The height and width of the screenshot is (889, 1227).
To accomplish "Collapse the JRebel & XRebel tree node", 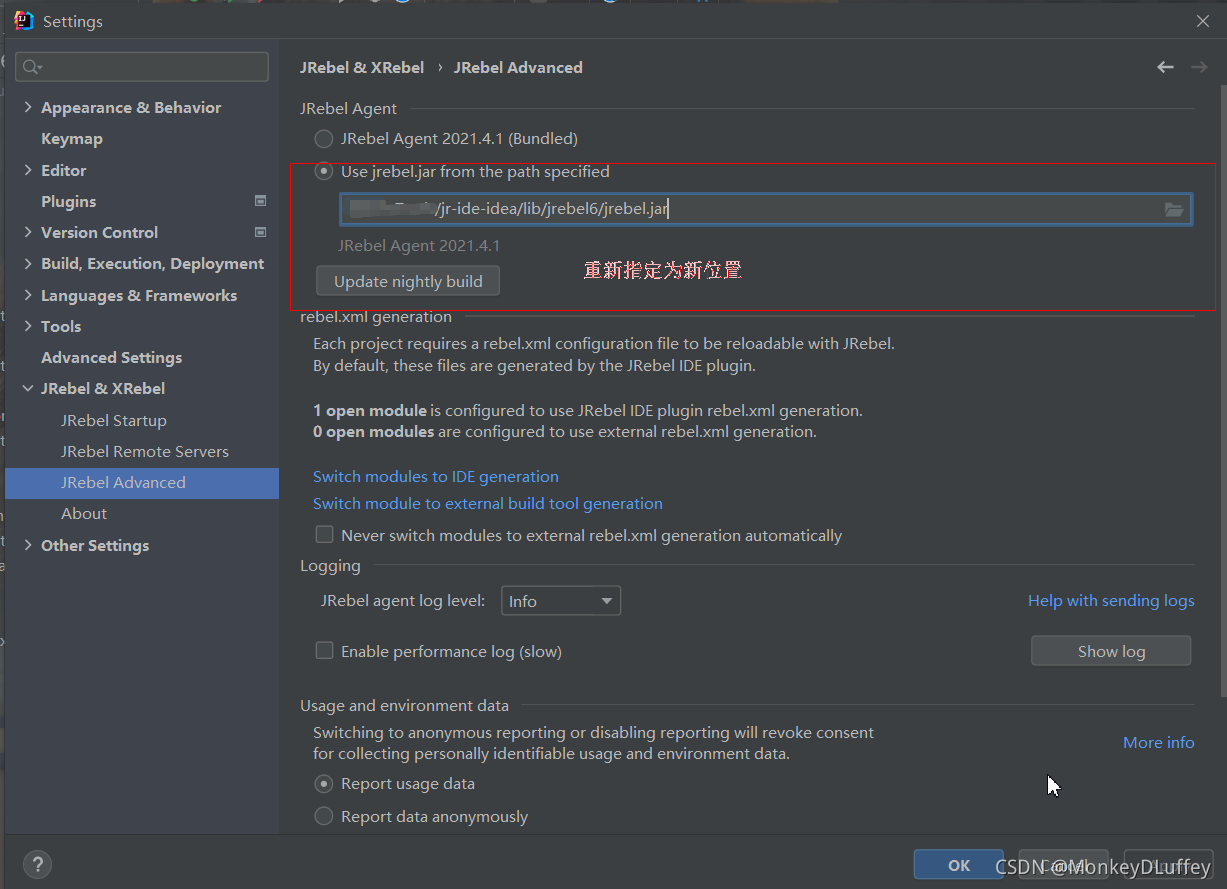I will coord(28,388).
